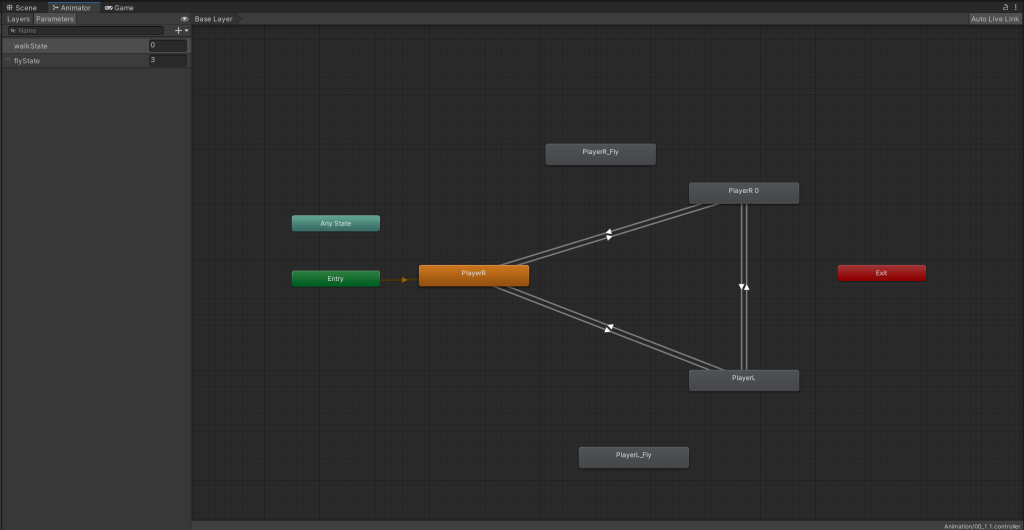The width and height of the screenshot is (1024, 530).
Task: Click the lock icon in the Animator tab bar
Action: point(1006,7)
